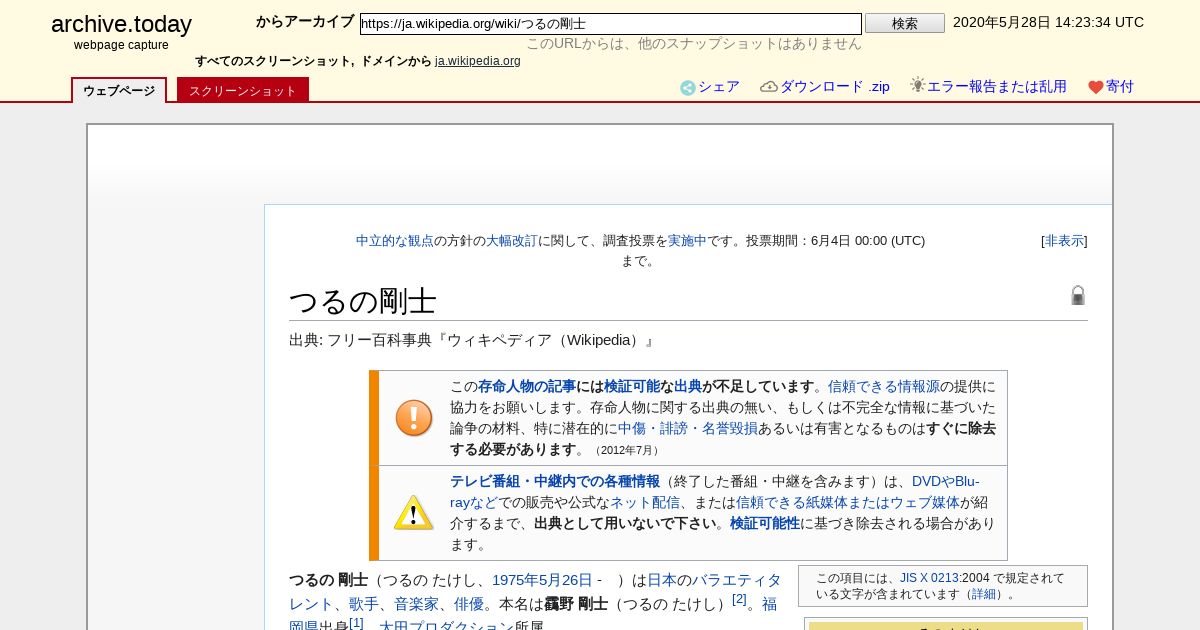Click the つるの剛士 article heading

click(362, 301)
